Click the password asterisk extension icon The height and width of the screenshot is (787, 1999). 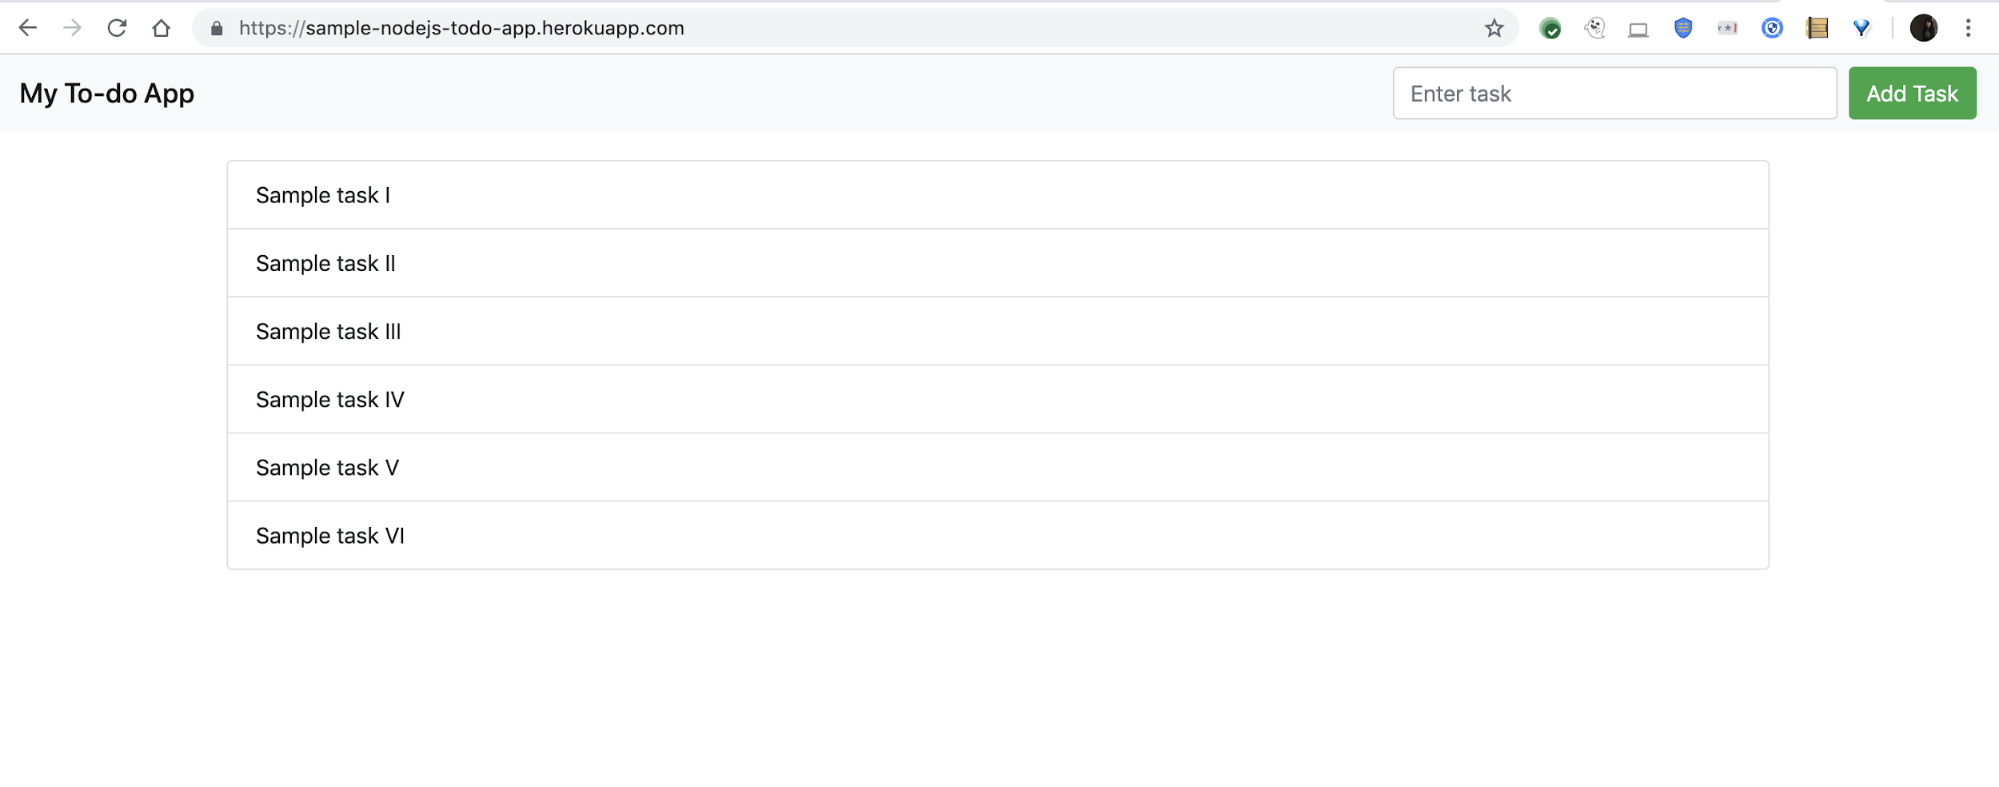pos(1727,28)
